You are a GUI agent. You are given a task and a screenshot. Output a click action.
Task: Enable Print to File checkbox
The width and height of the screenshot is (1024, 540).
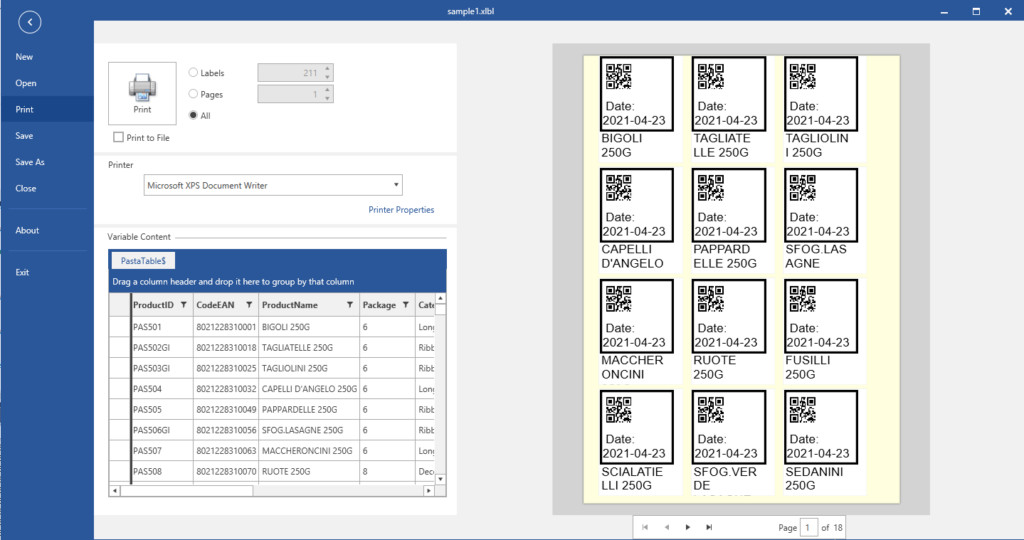[x=118, y=137]
